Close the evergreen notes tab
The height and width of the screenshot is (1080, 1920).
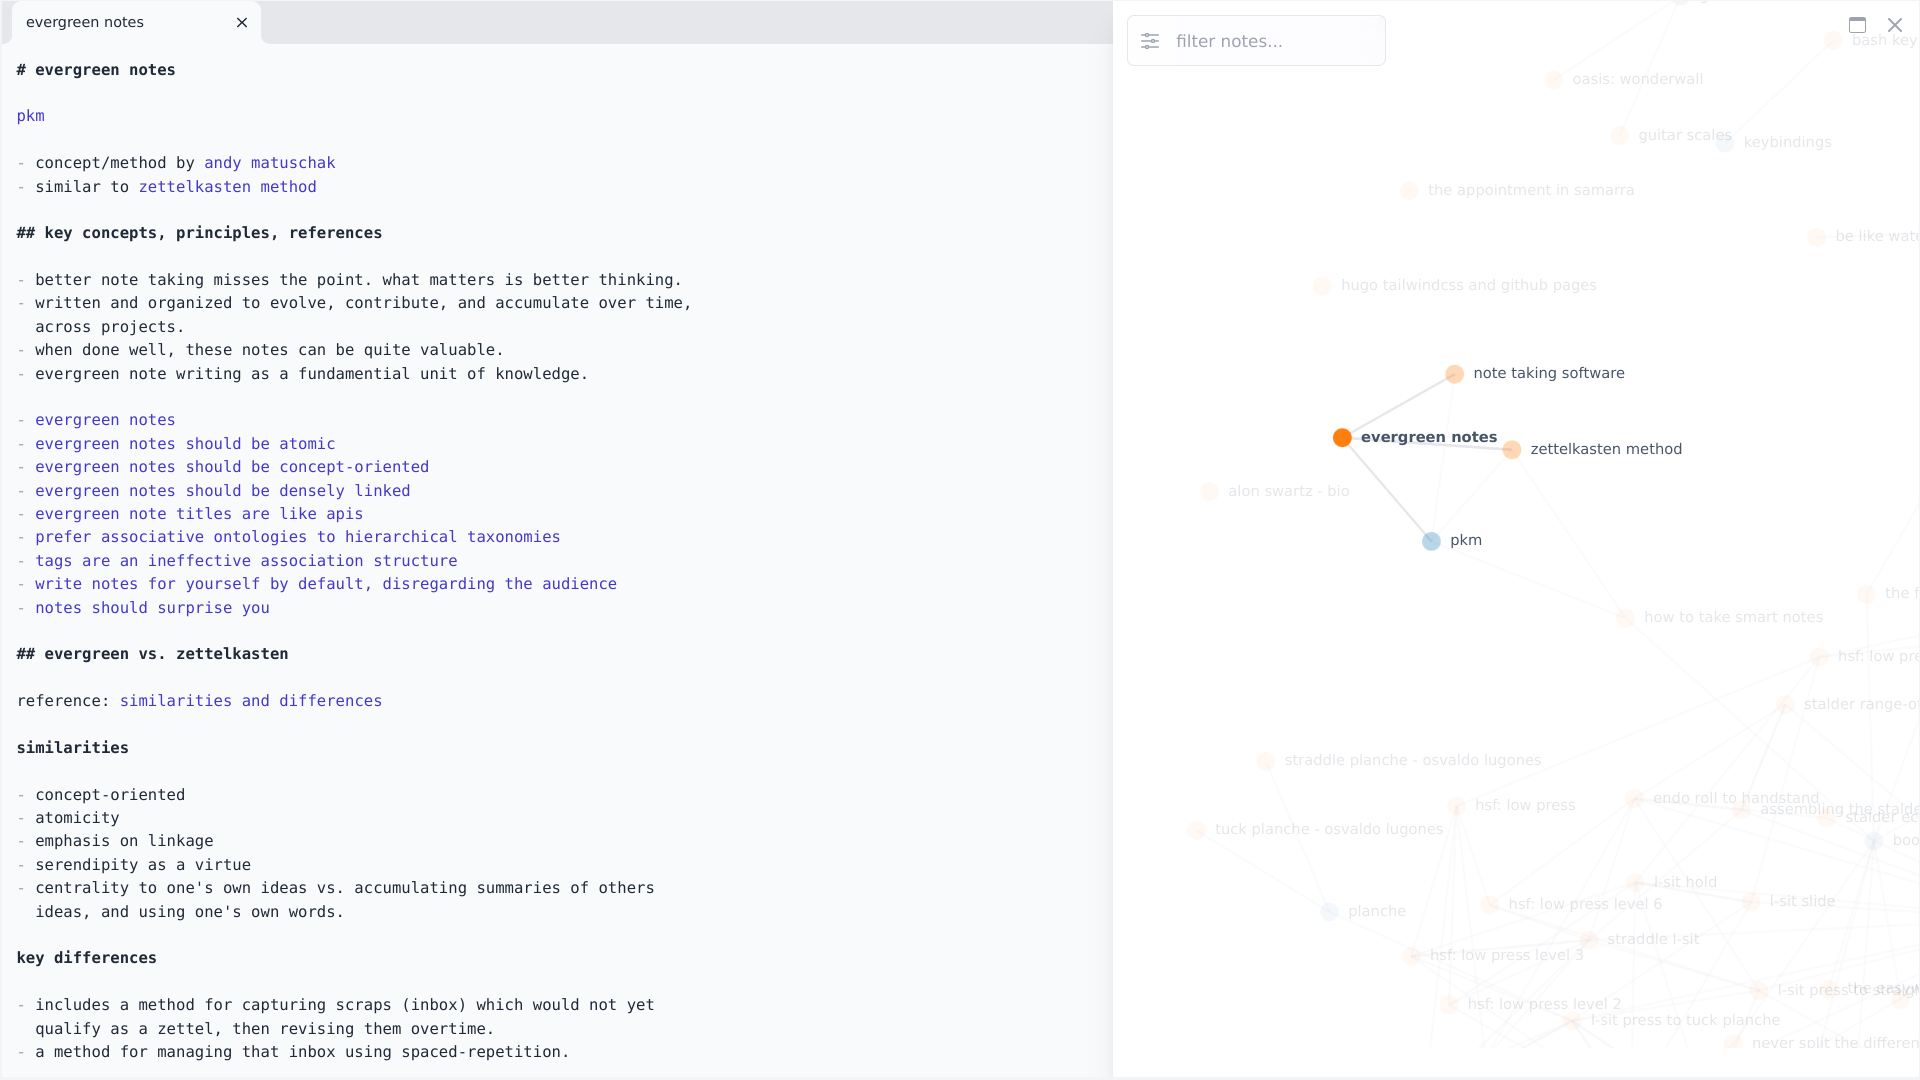point(241,22)
